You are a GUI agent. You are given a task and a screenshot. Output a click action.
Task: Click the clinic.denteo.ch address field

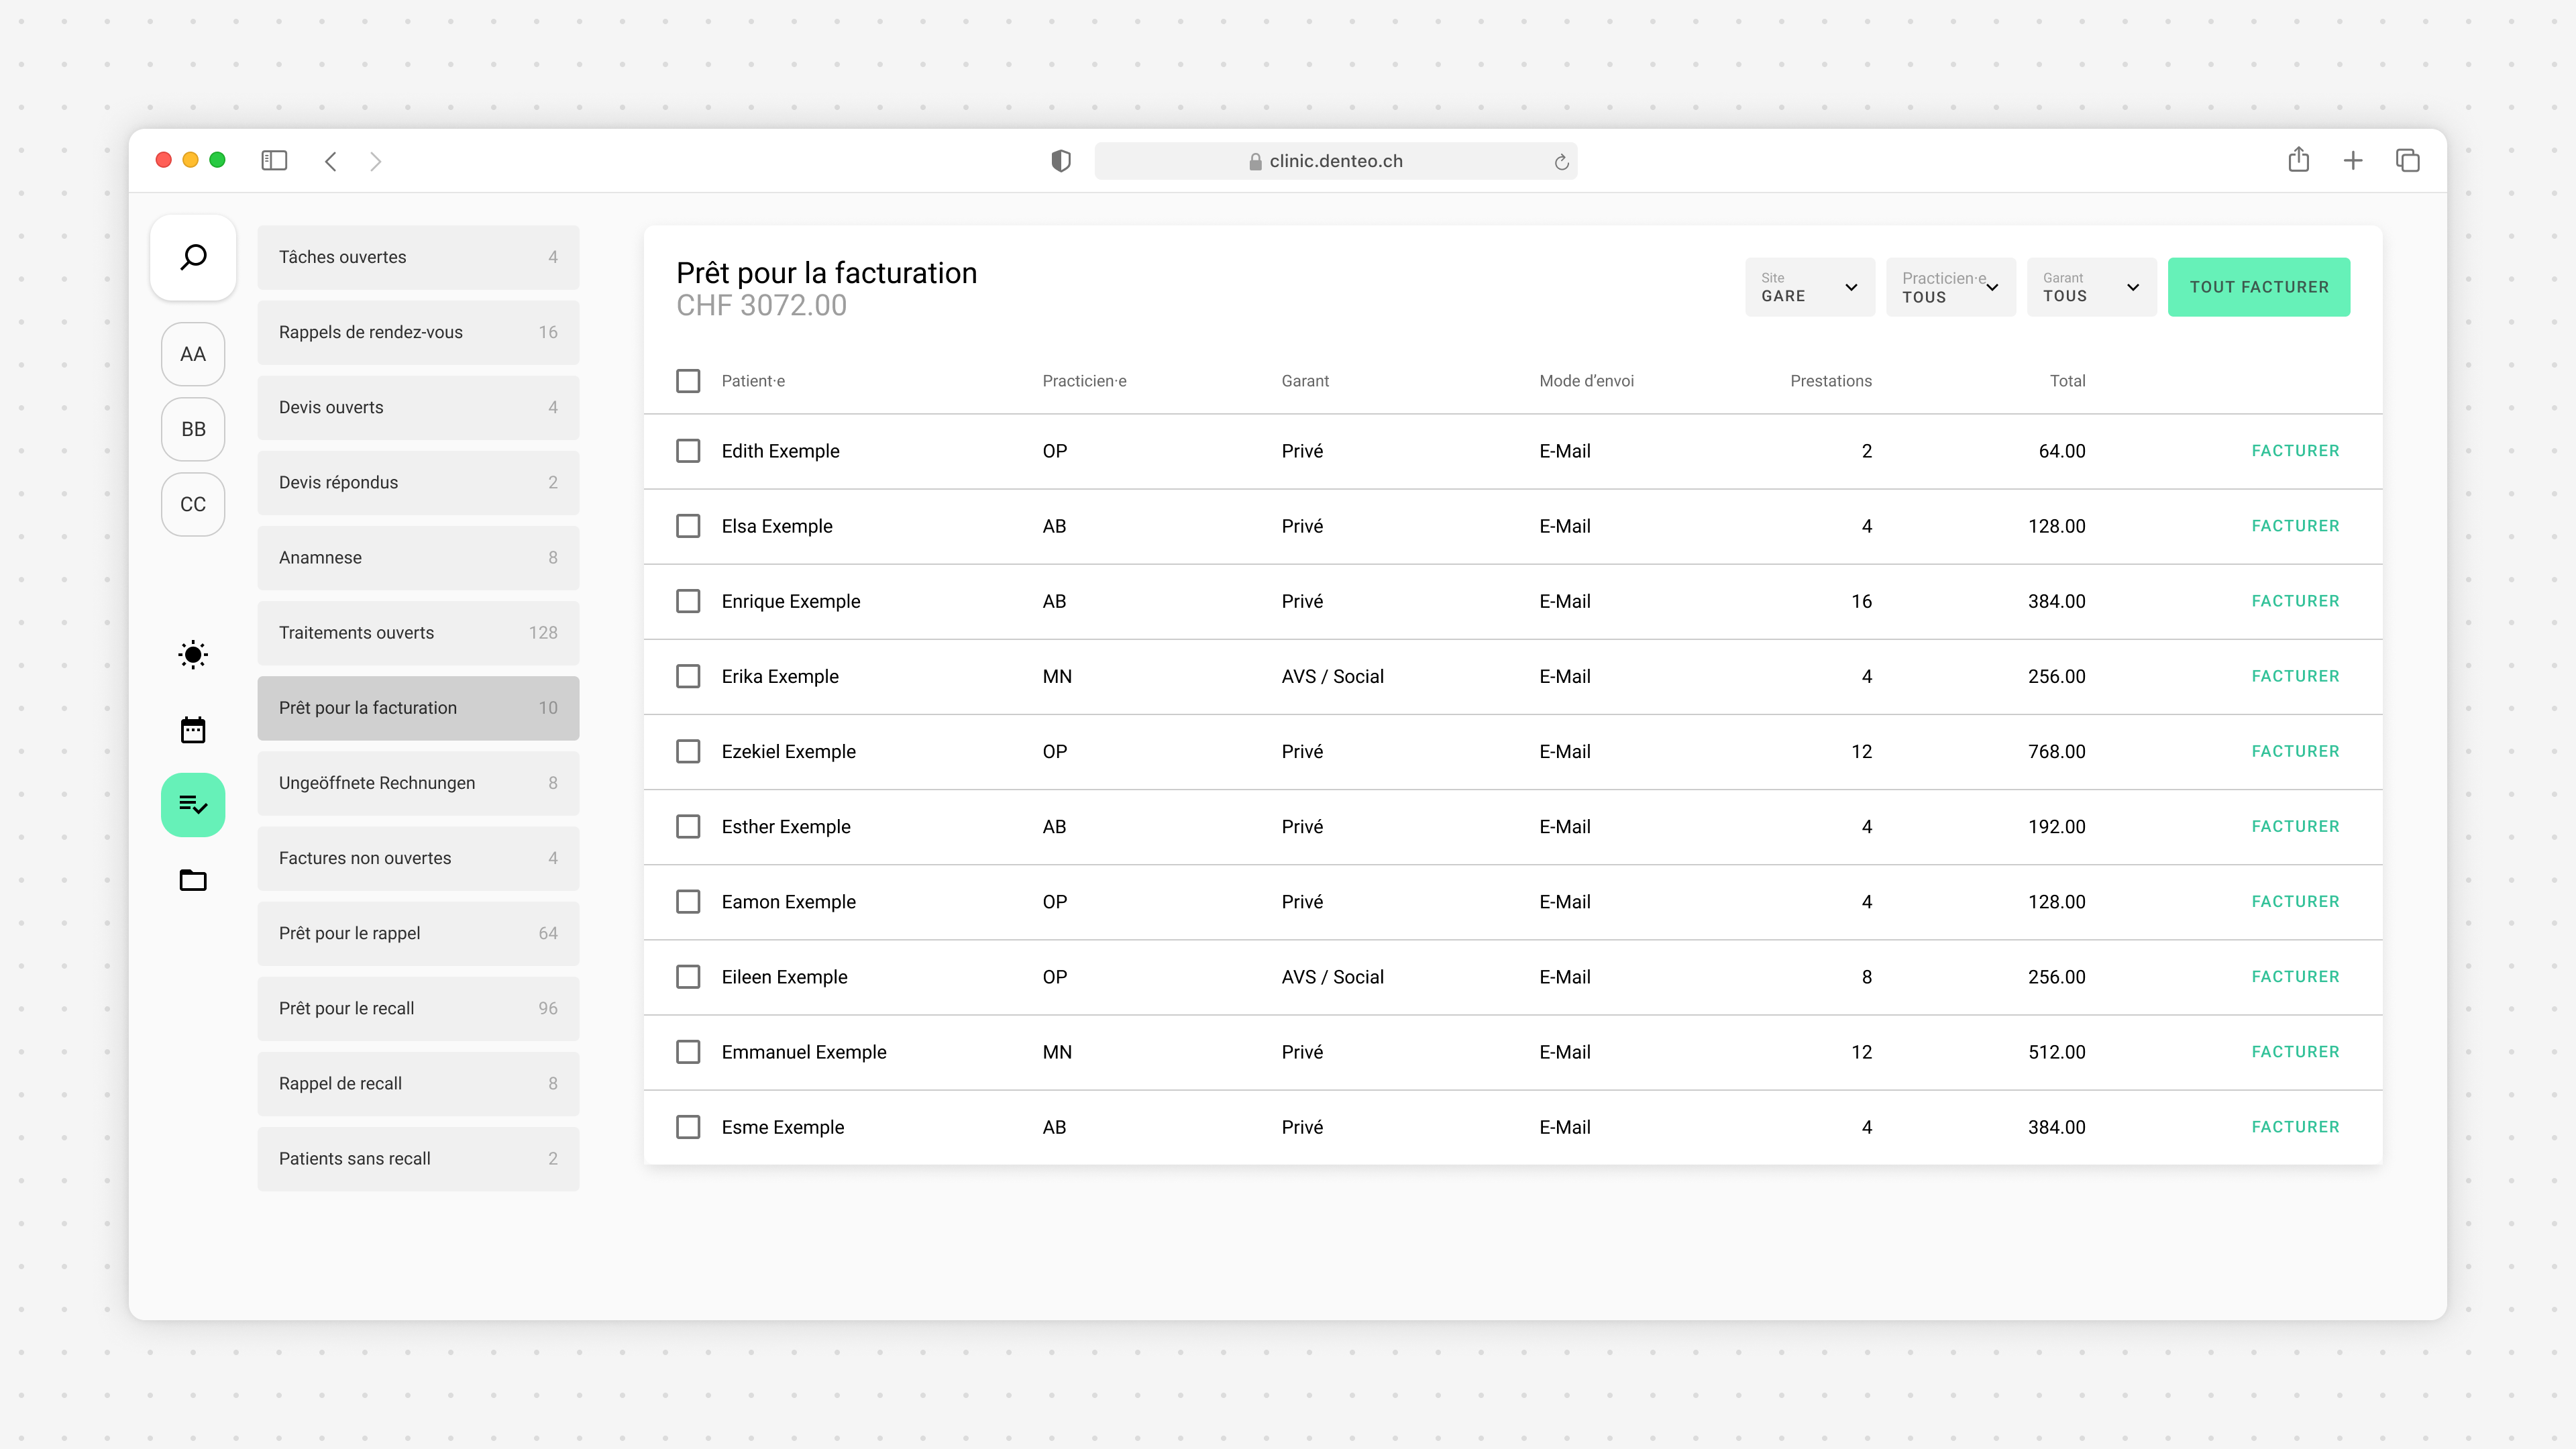(x=1335, y=161)
